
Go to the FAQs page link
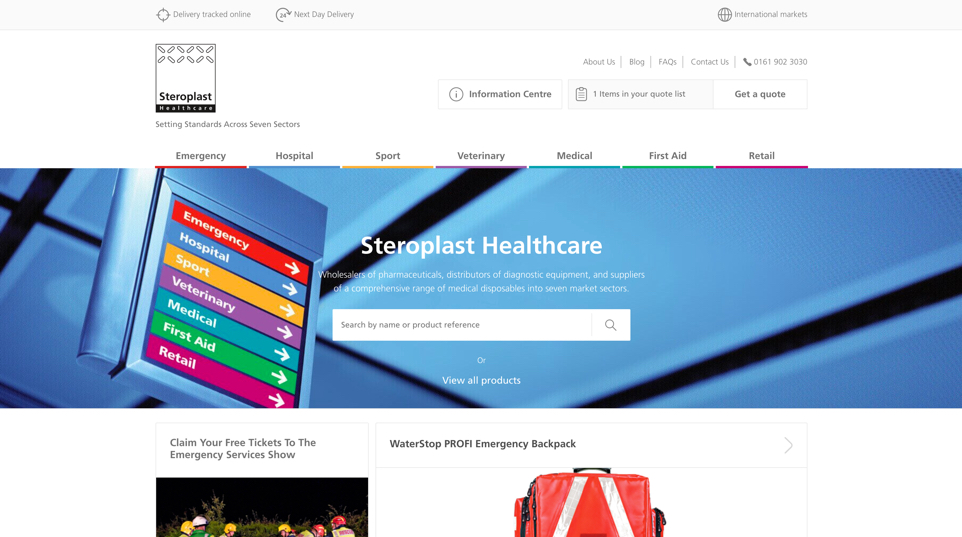(668, 62)
